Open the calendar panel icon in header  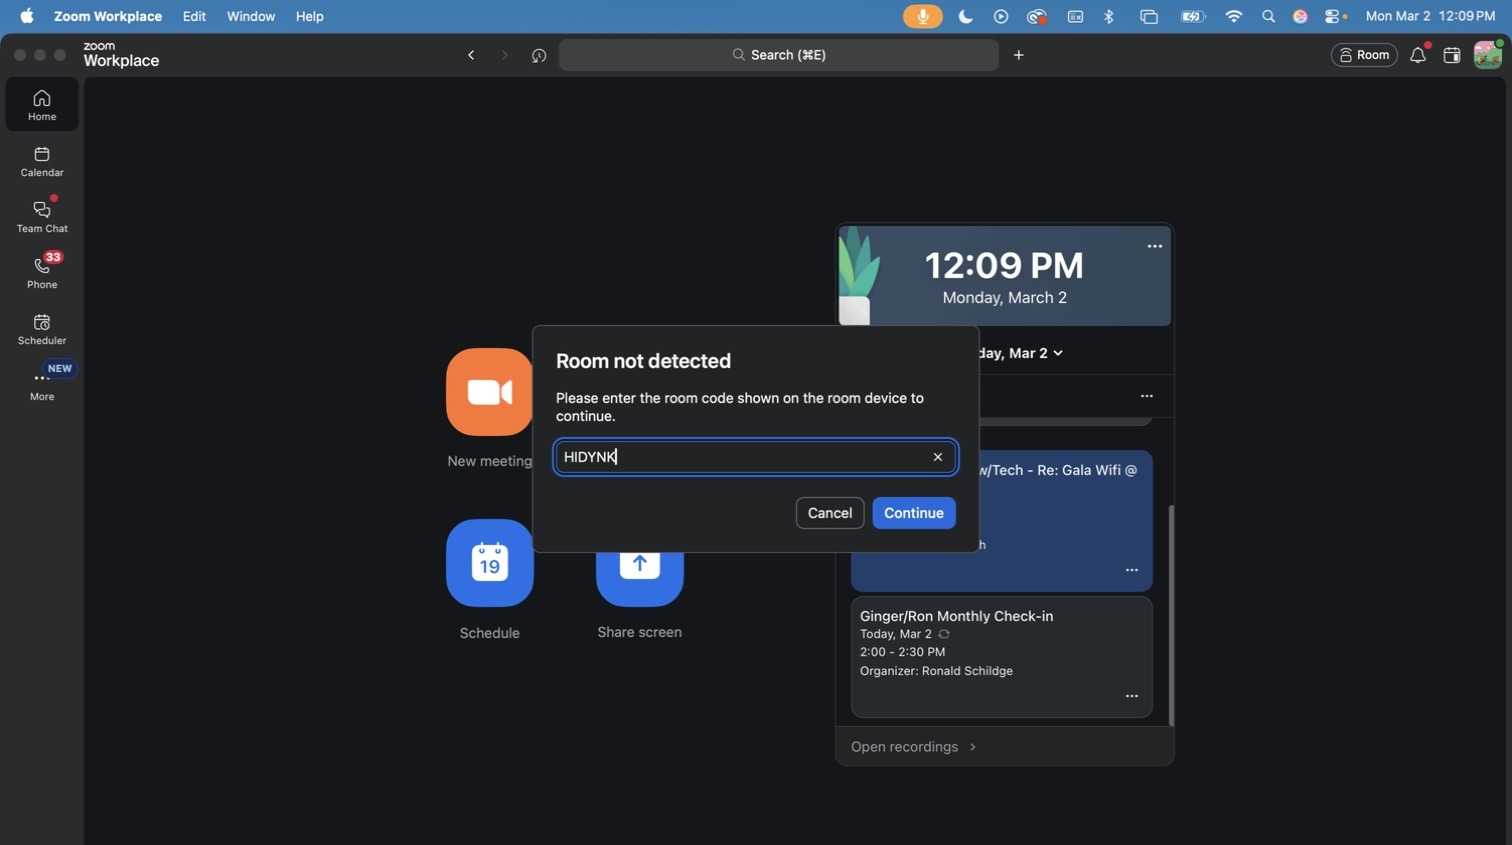click(x=1452, y=56)
